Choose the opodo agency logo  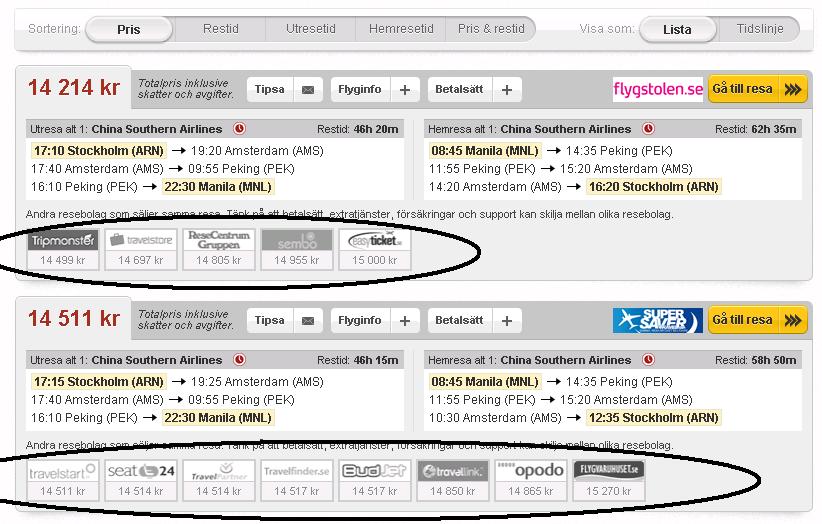coord(530,471)
